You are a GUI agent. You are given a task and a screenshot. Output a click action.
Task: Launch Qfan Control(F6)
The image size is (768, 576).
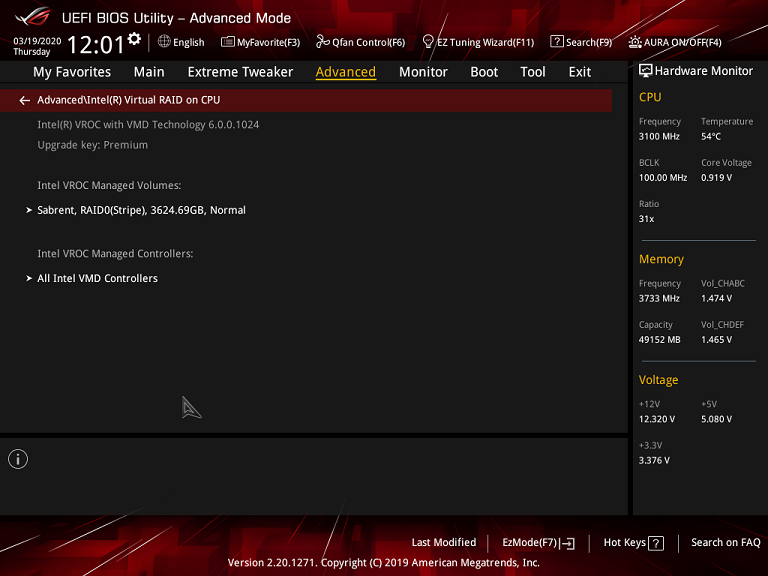pyautogui.click(x=368, y=43)
